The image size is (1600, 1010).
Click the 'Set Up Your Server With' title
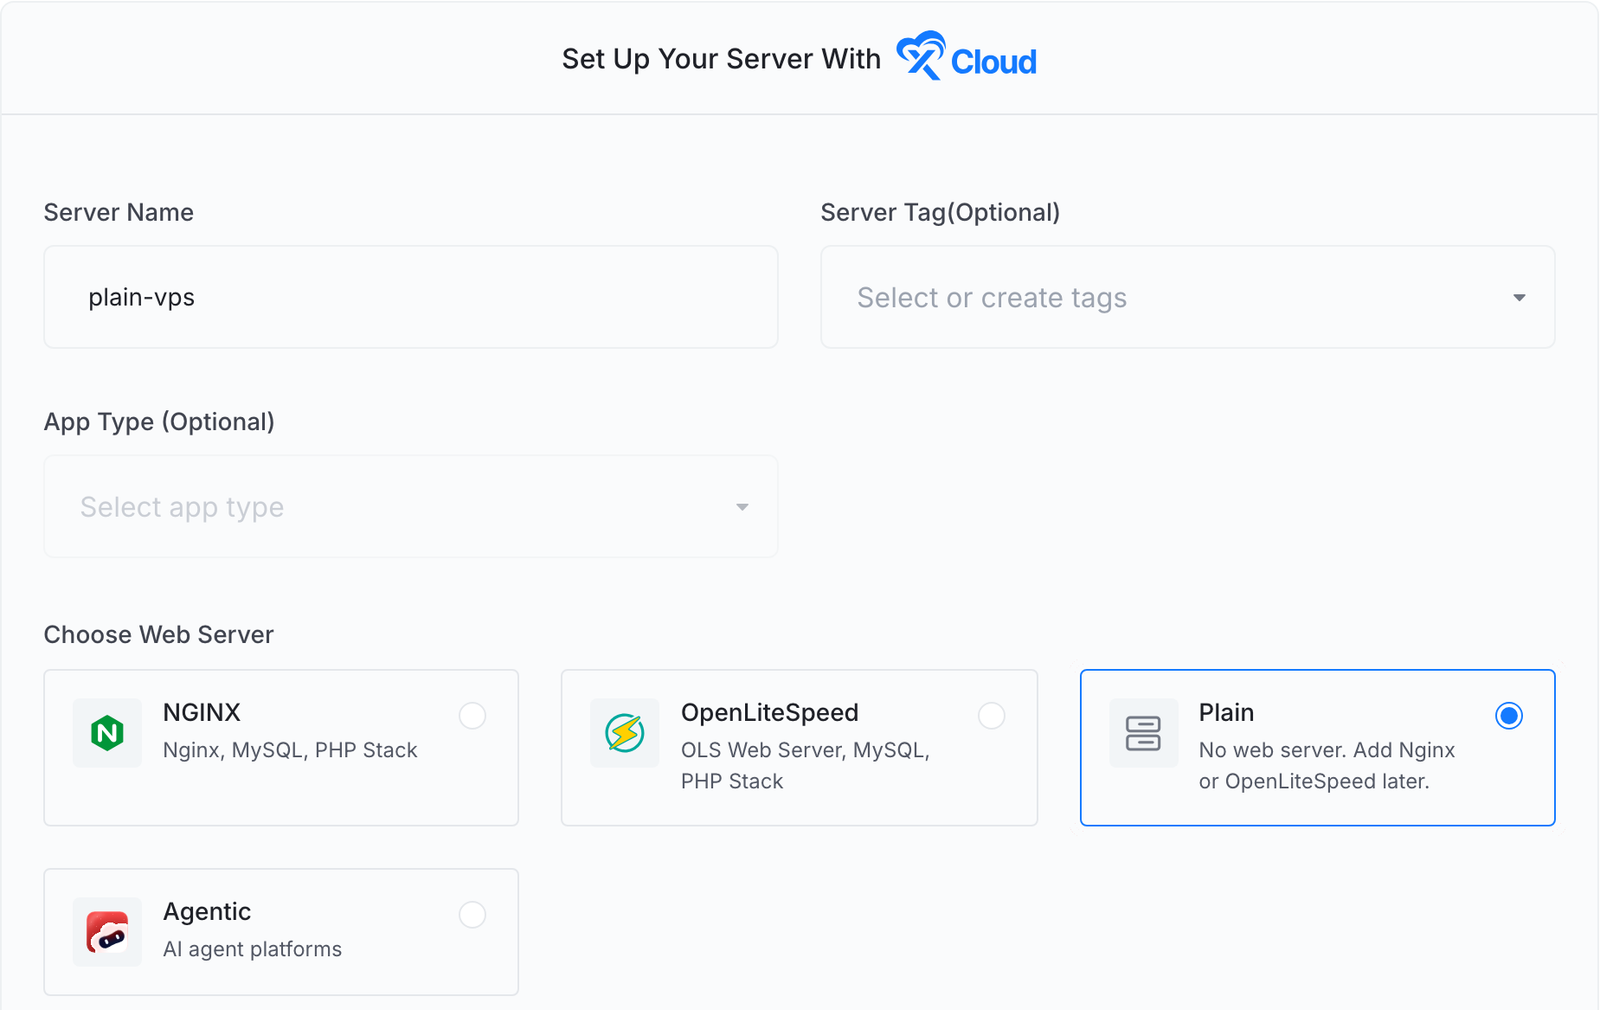coord(721,59)
